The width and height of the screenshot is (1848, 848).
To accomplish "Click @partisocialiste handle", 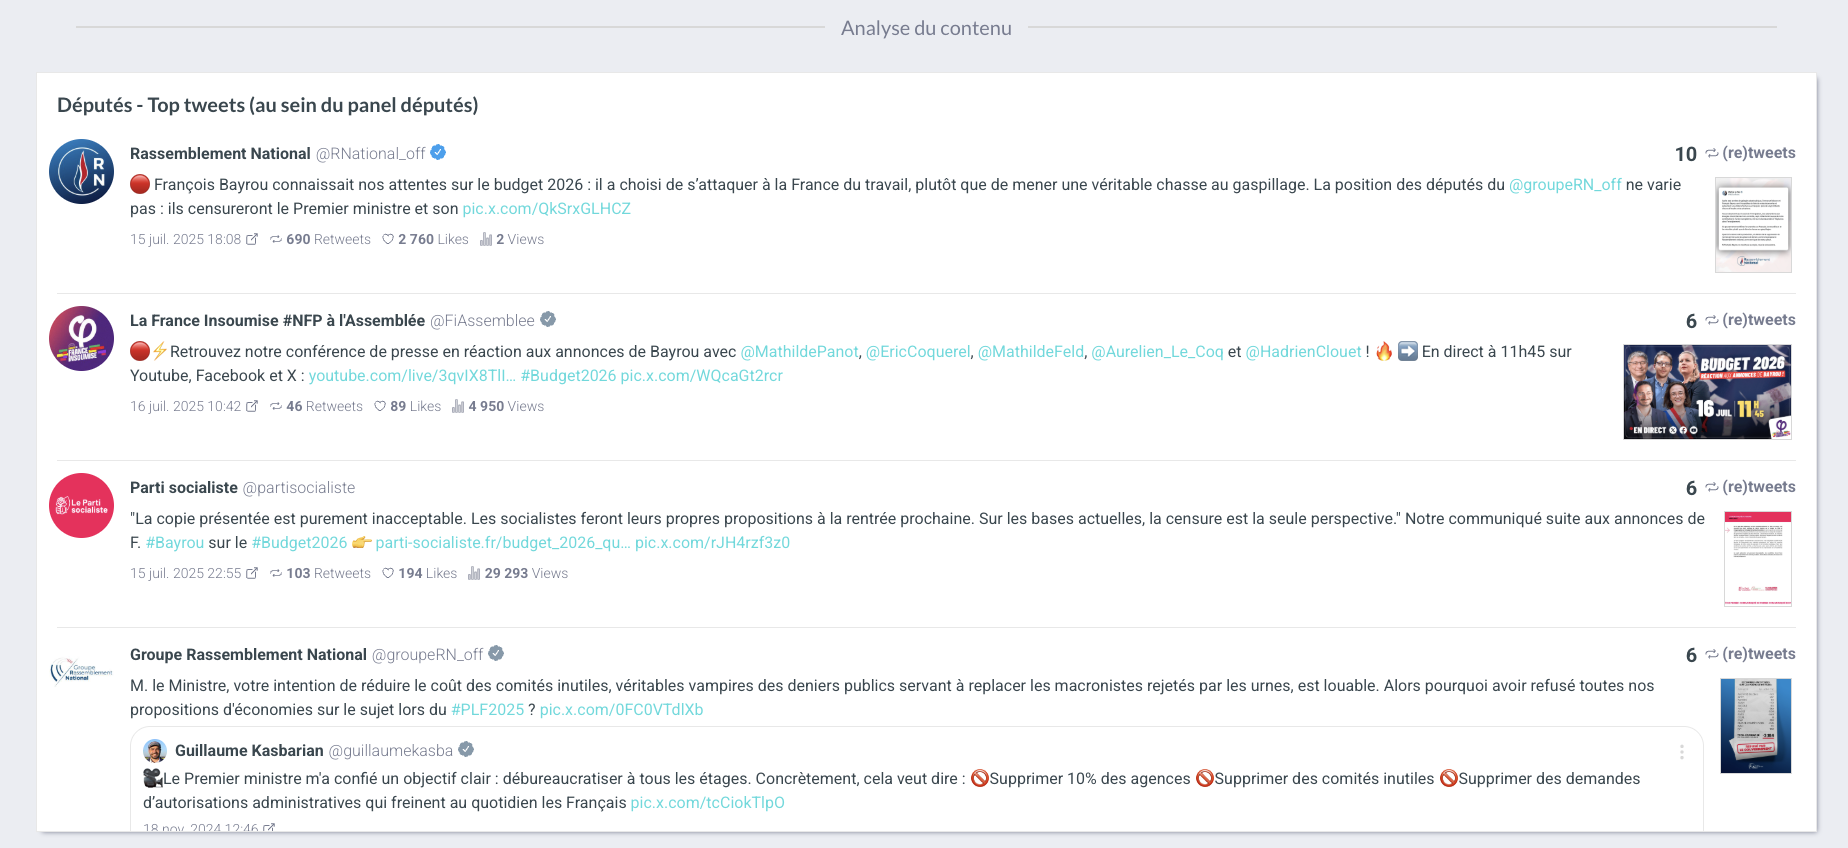I will (299, 488).
